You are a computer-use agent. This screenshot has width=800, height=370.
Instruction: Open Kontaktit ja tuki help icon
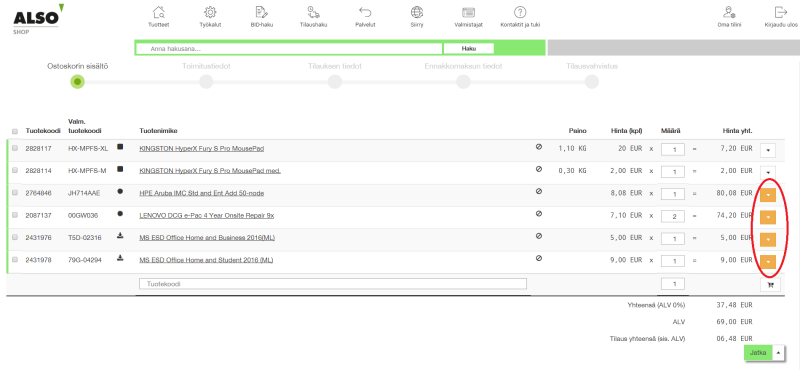[520, 12]
